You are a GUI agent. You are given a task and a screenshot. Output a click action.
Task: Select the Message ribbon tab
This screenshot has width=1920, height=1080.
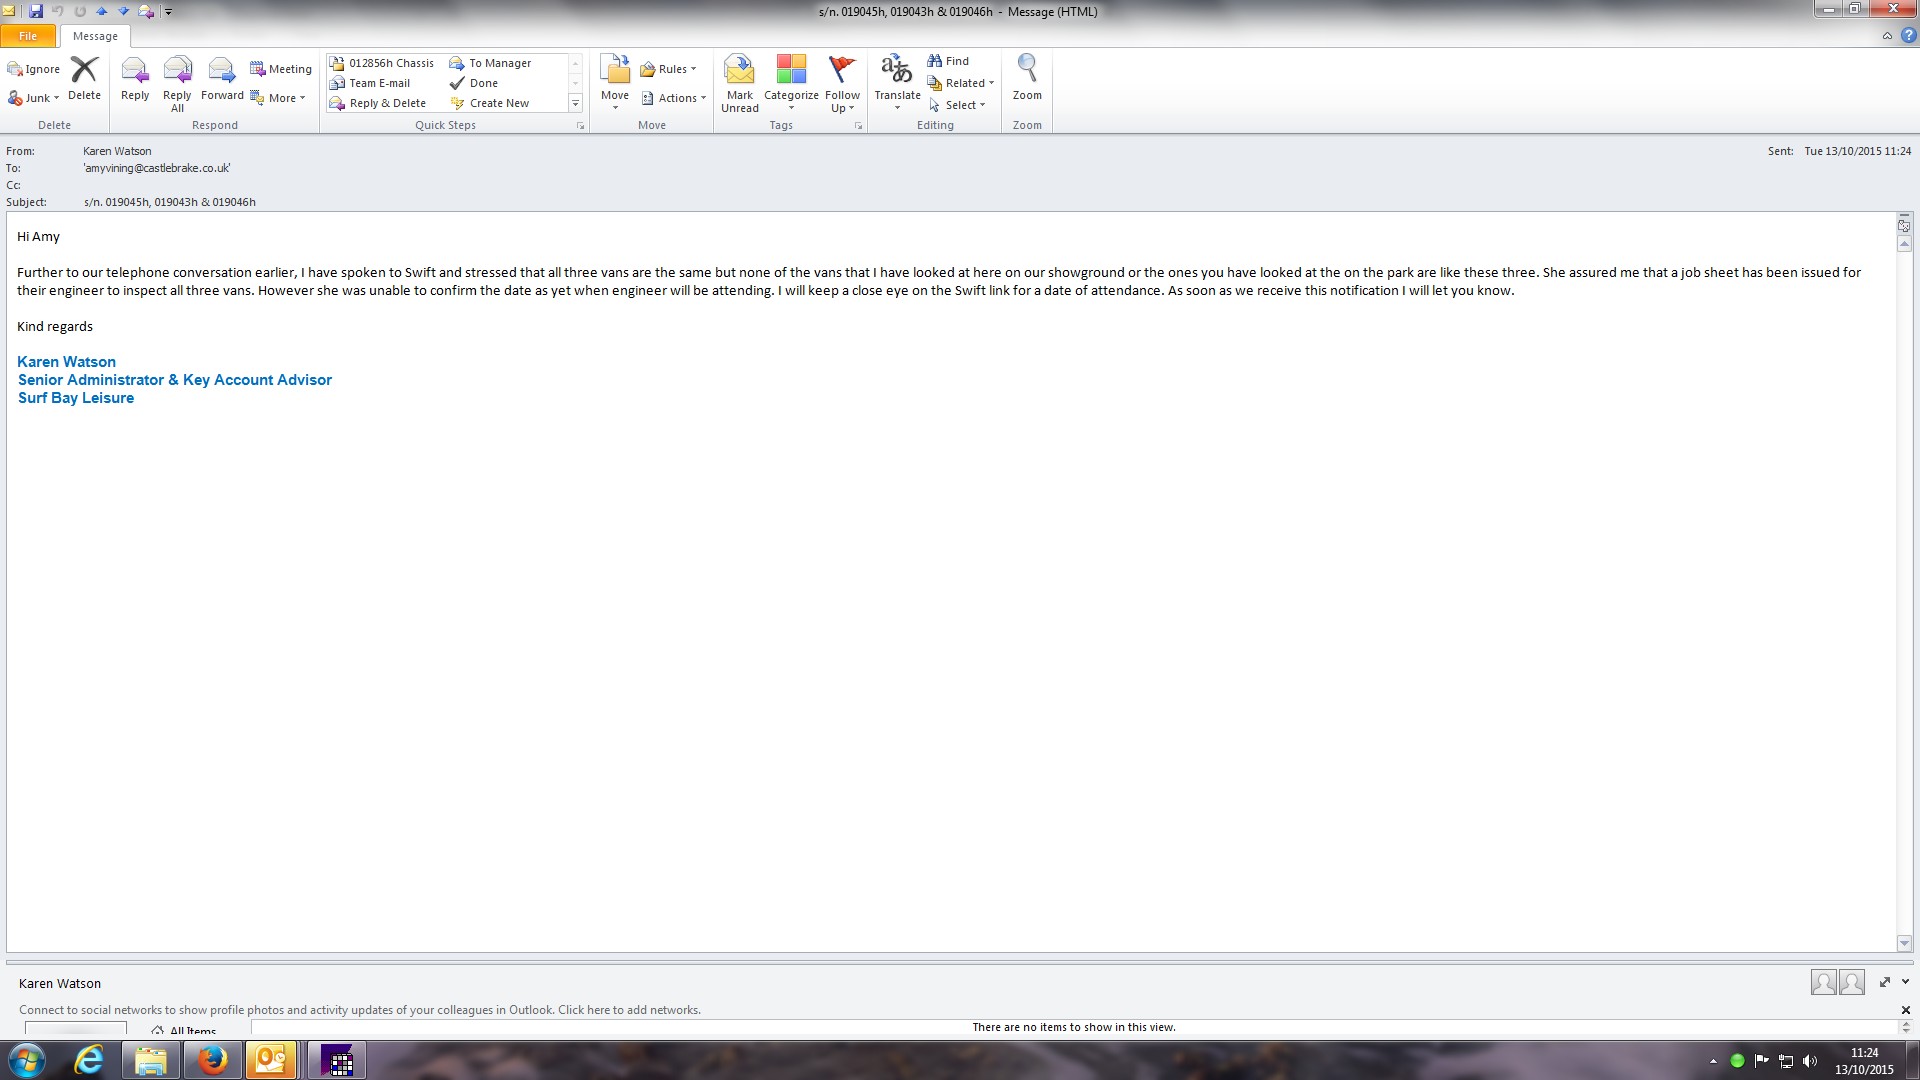pyautogui.click(x=95, y=36)
